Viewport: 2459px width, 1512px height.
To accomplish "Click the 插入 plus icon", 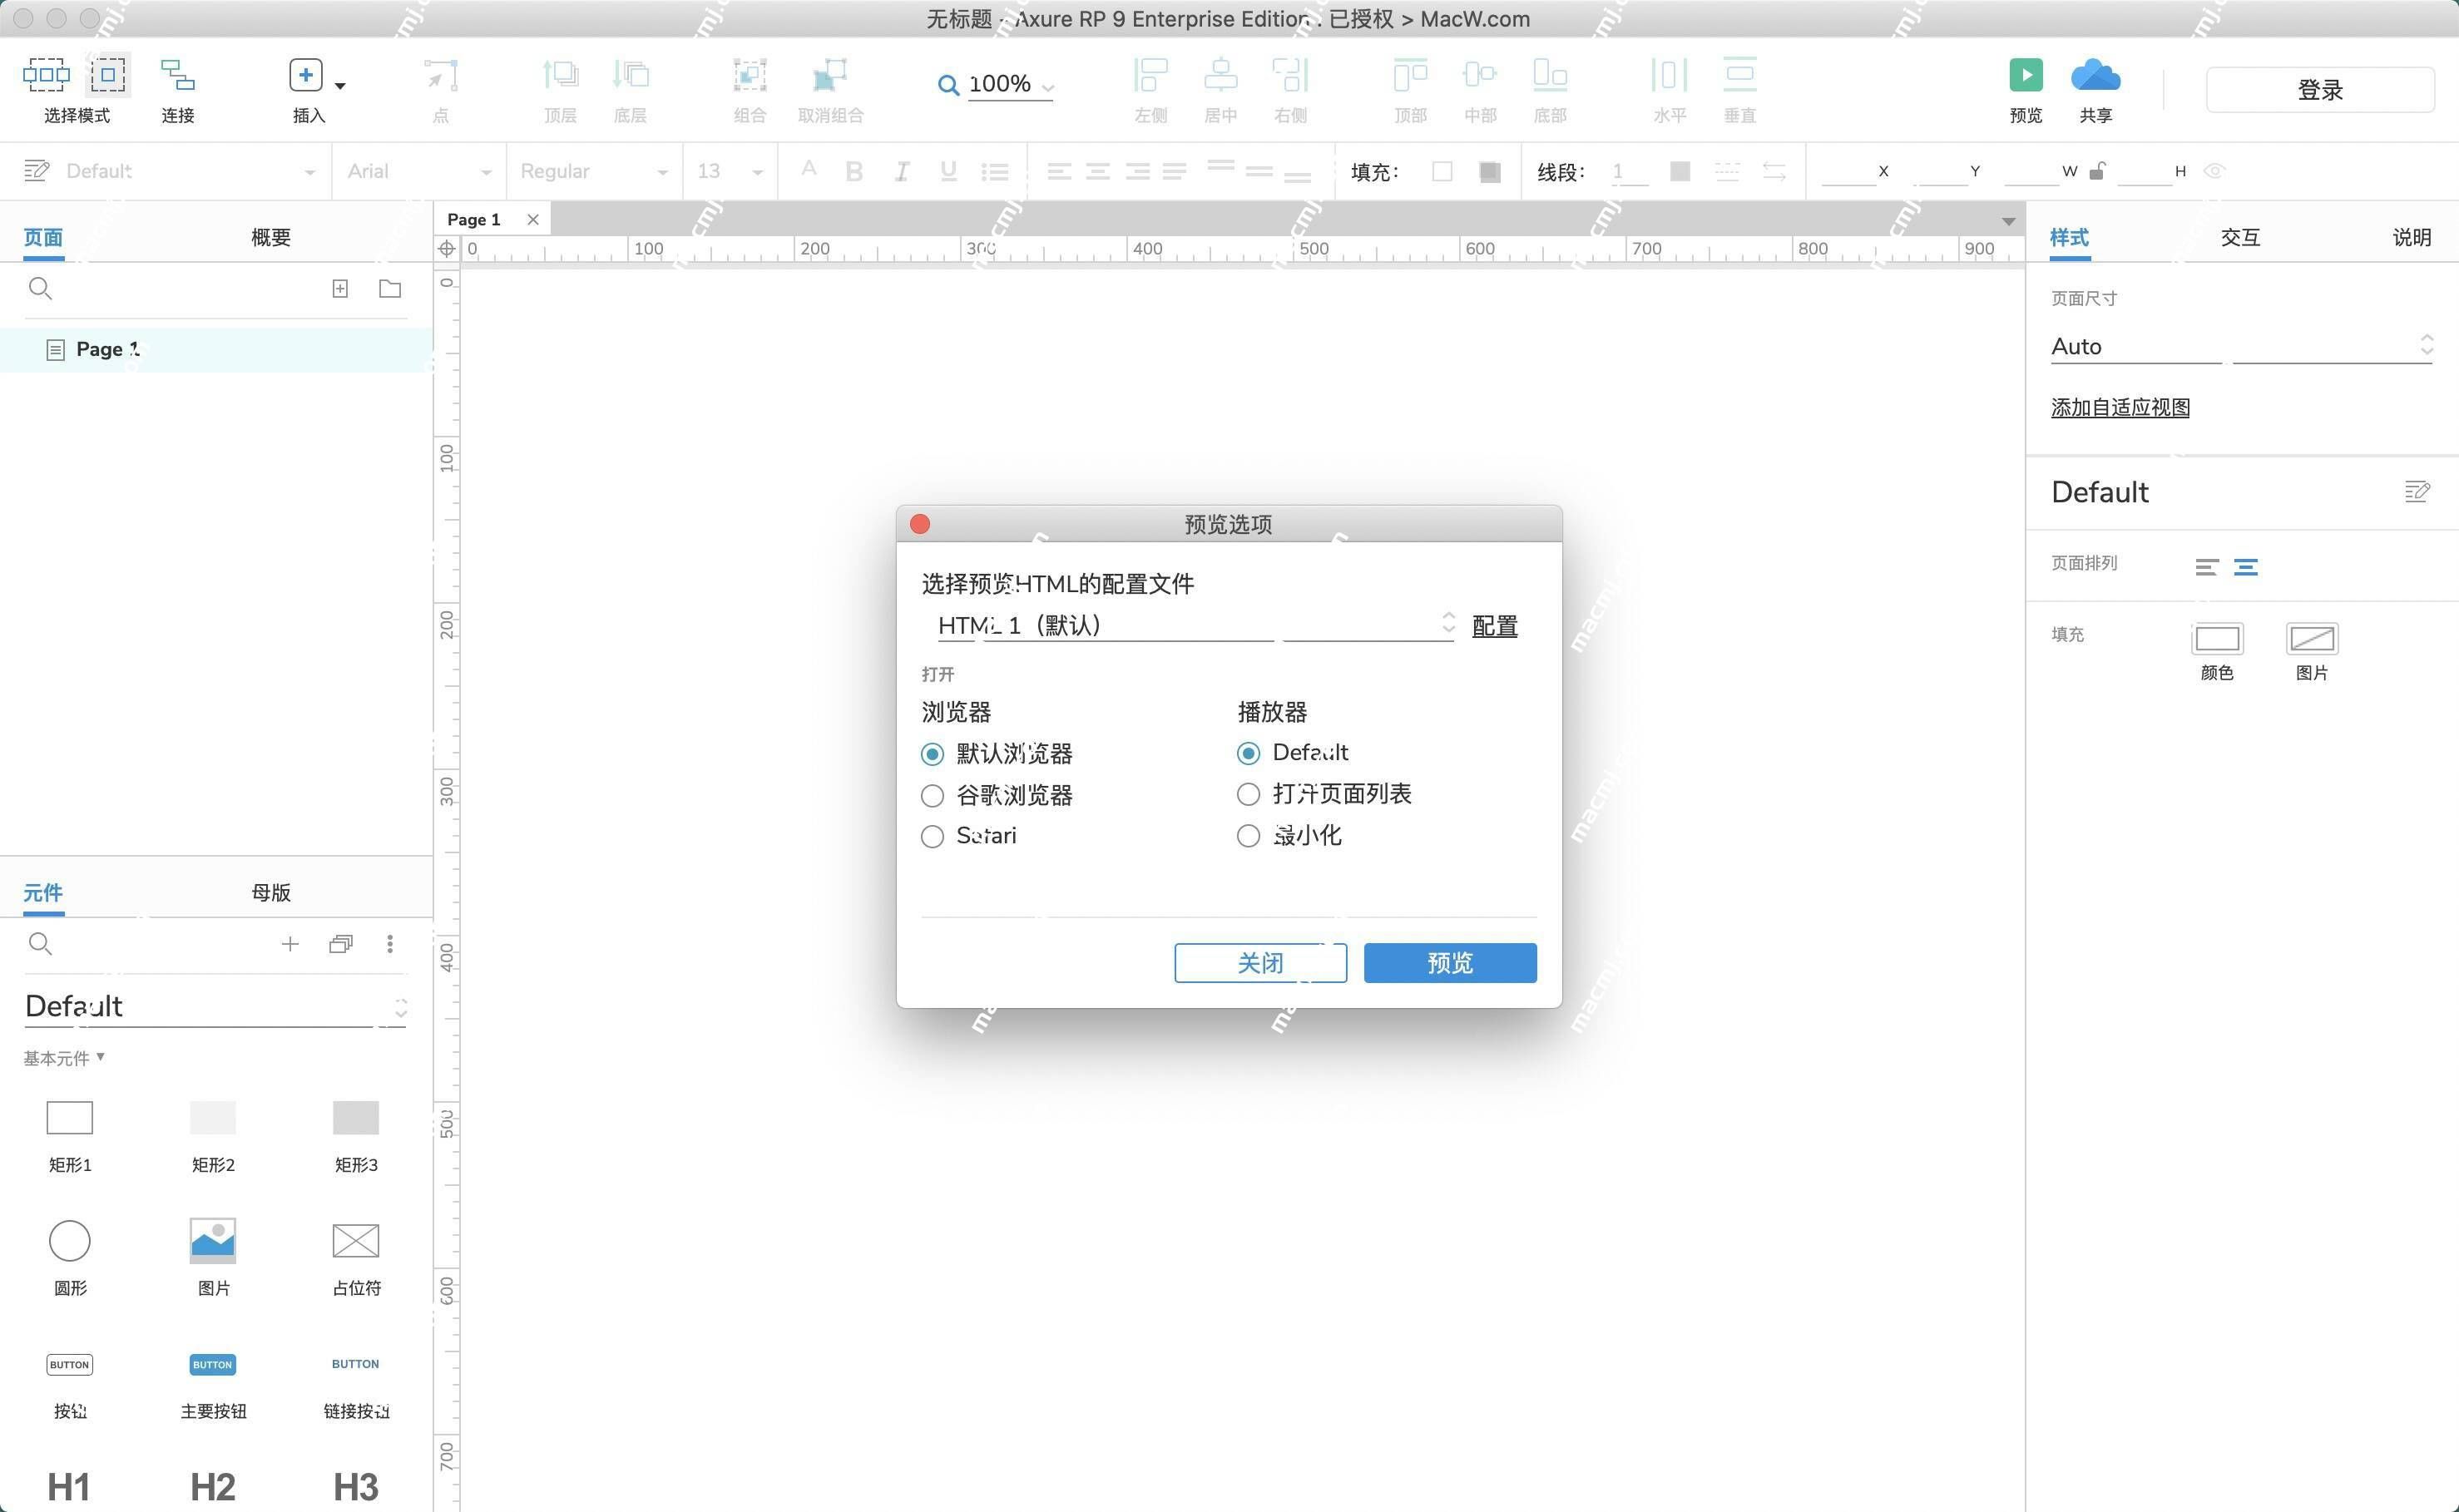I will pos(306,75).
